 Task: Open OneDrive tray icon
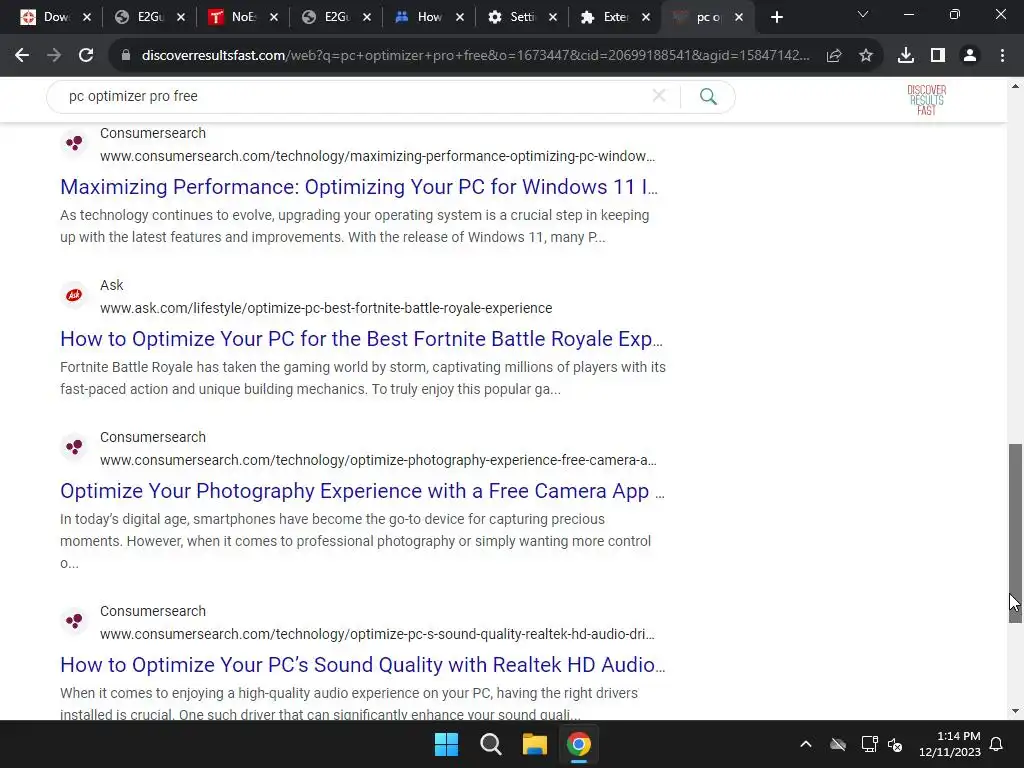838,744
